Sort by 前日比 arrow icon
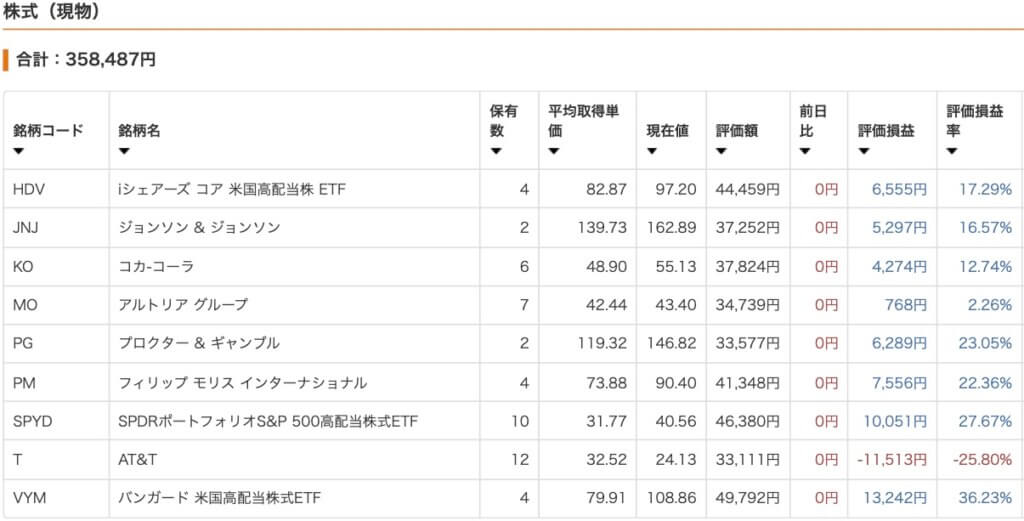 [805, 151]
